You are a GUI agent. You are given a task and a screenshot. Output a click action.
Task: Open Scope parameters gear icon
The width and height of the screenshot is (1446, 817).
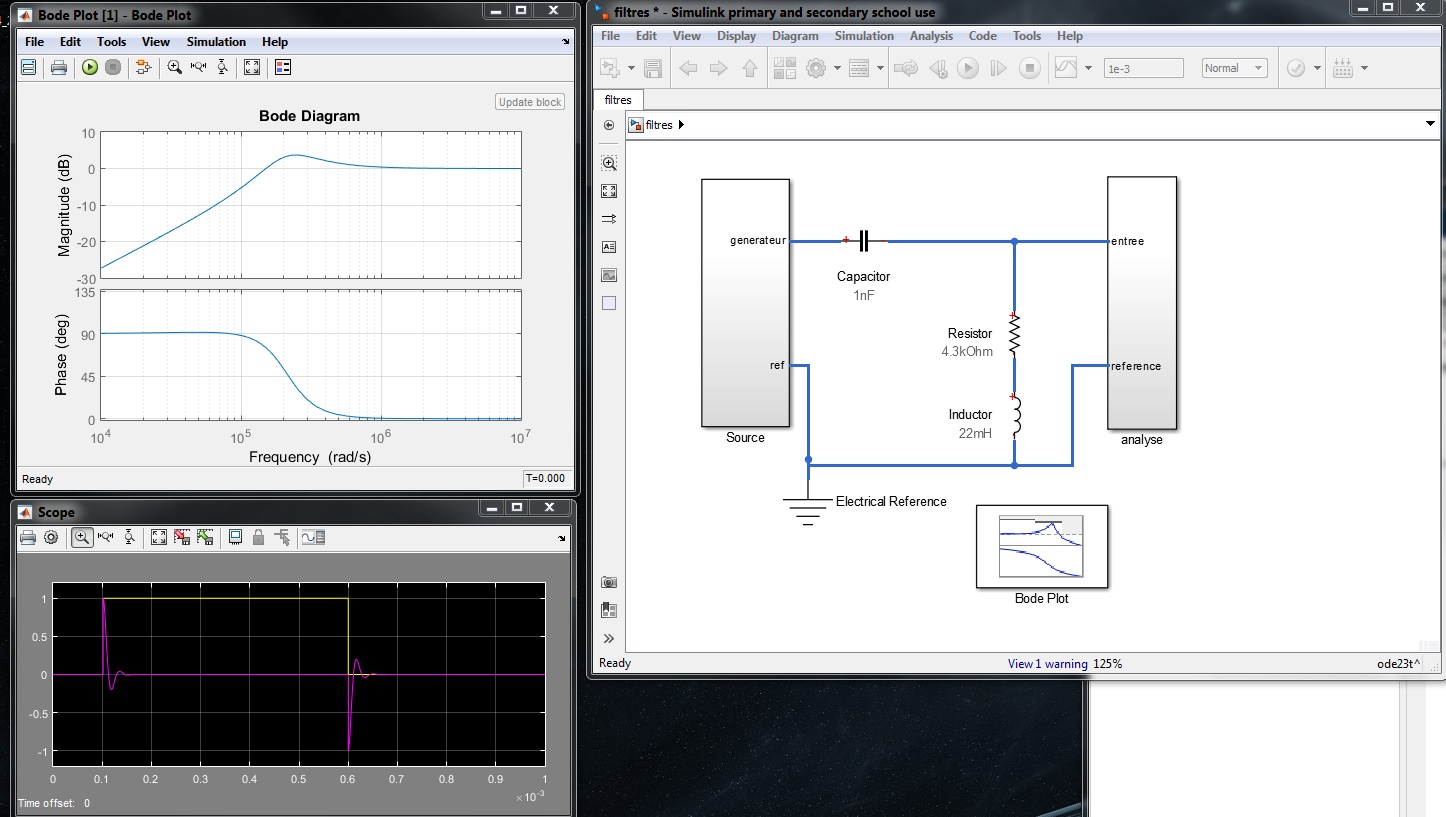coord(51,537)
